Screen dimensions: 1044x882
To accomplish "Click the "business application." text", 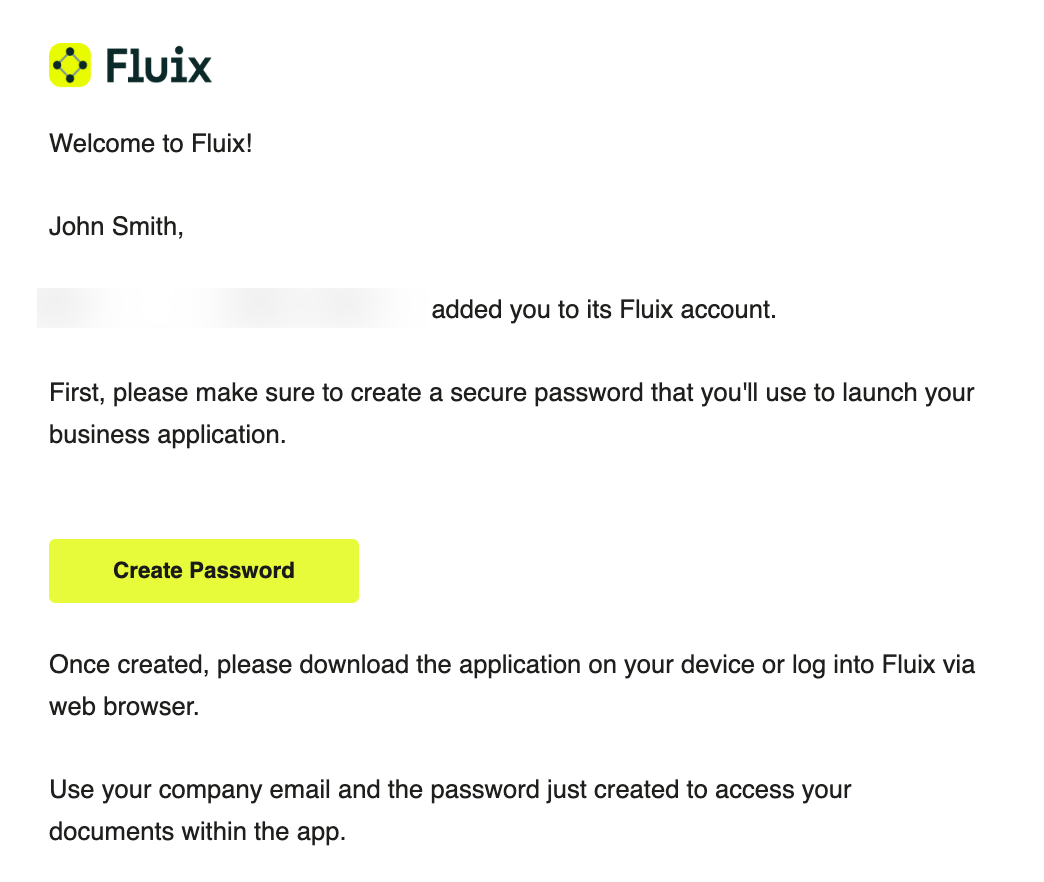I will coord(168,435).
